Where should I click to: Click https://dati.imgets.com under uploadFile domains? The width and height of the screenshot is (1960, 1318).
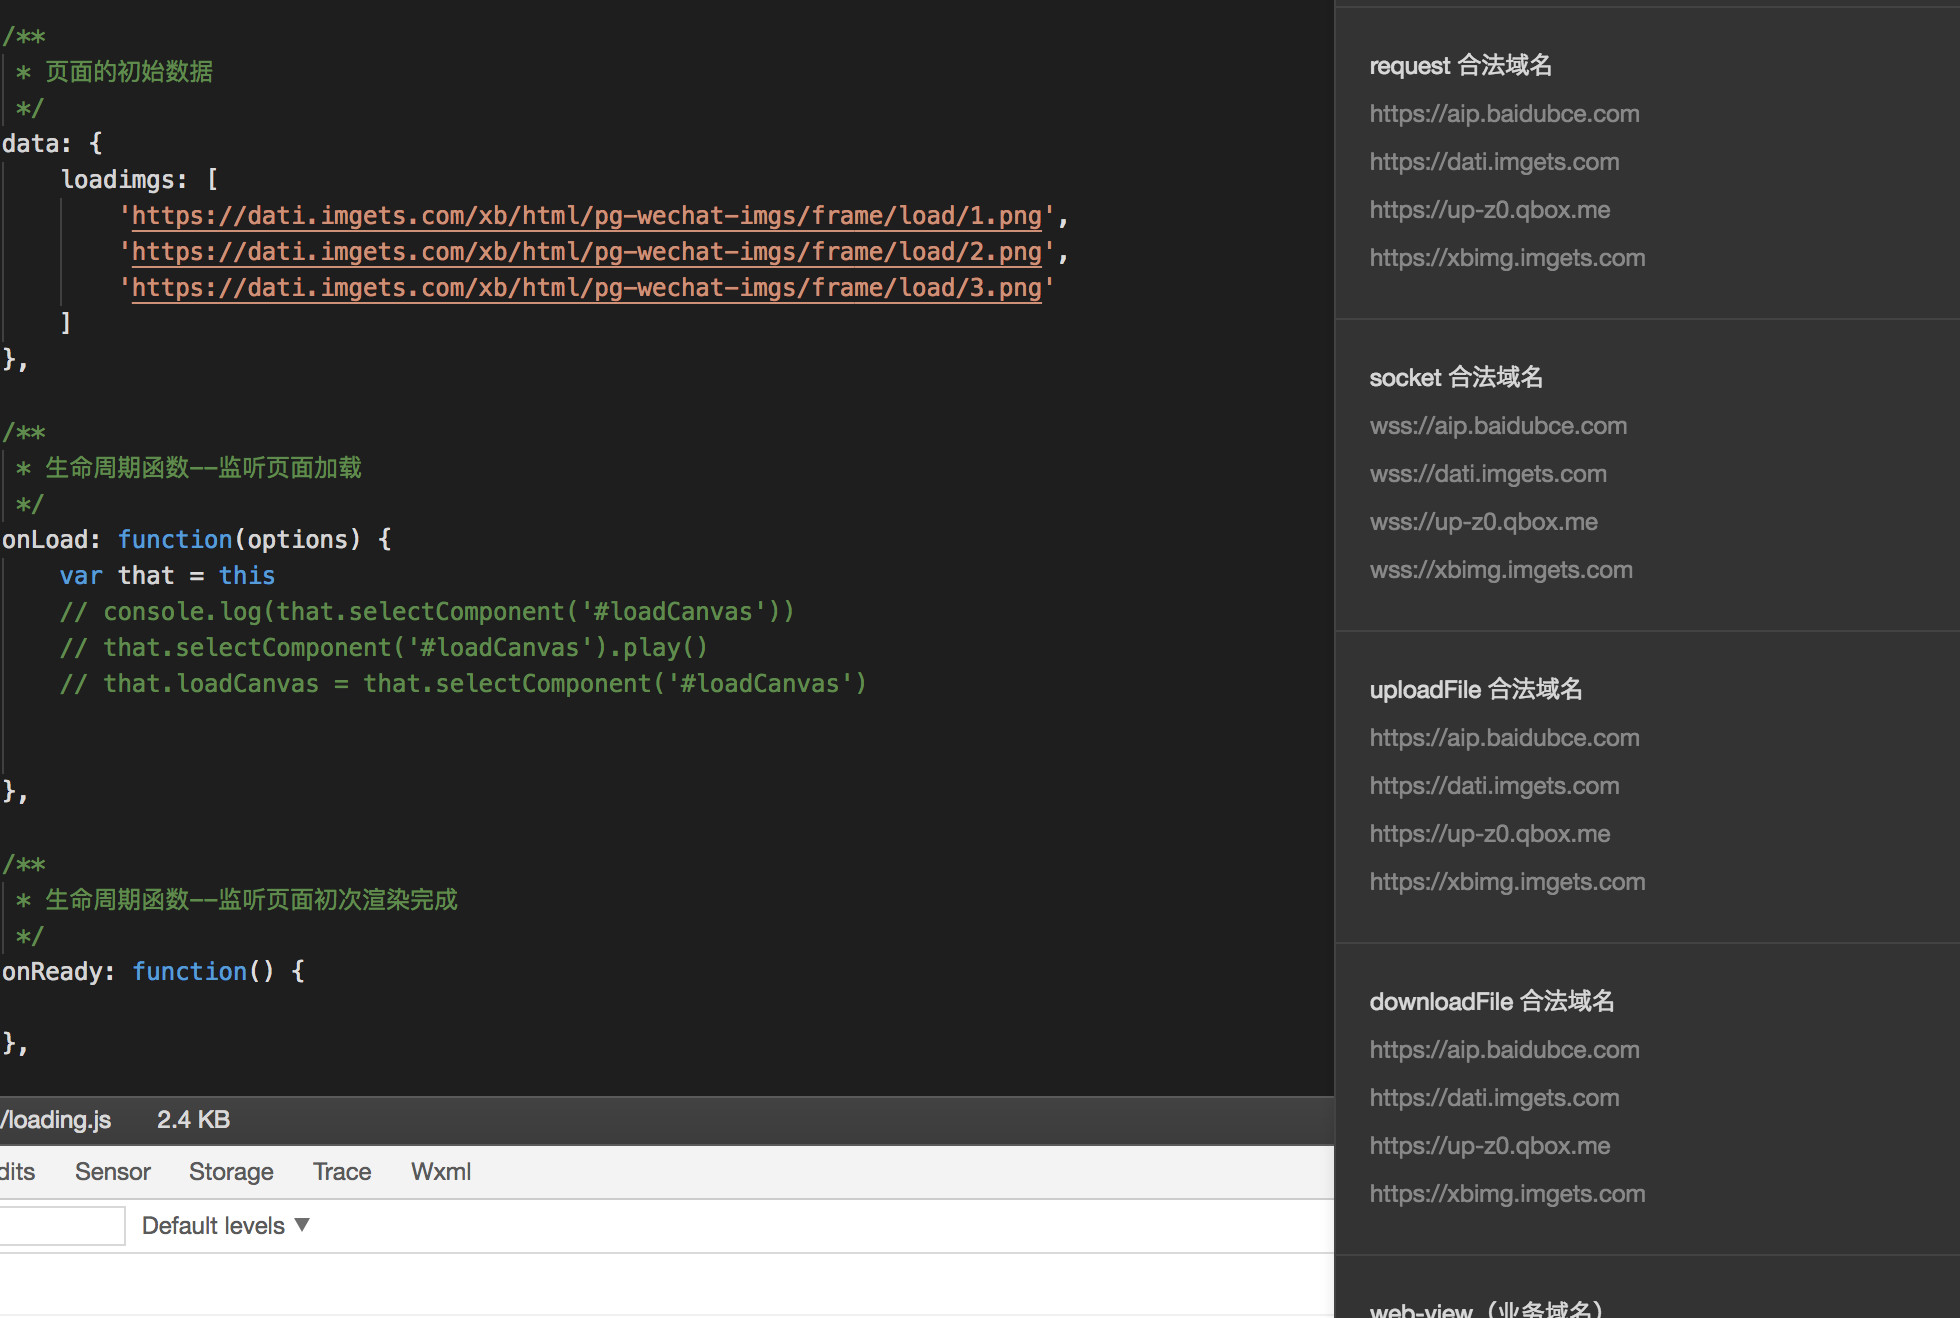click(1494, 786)
